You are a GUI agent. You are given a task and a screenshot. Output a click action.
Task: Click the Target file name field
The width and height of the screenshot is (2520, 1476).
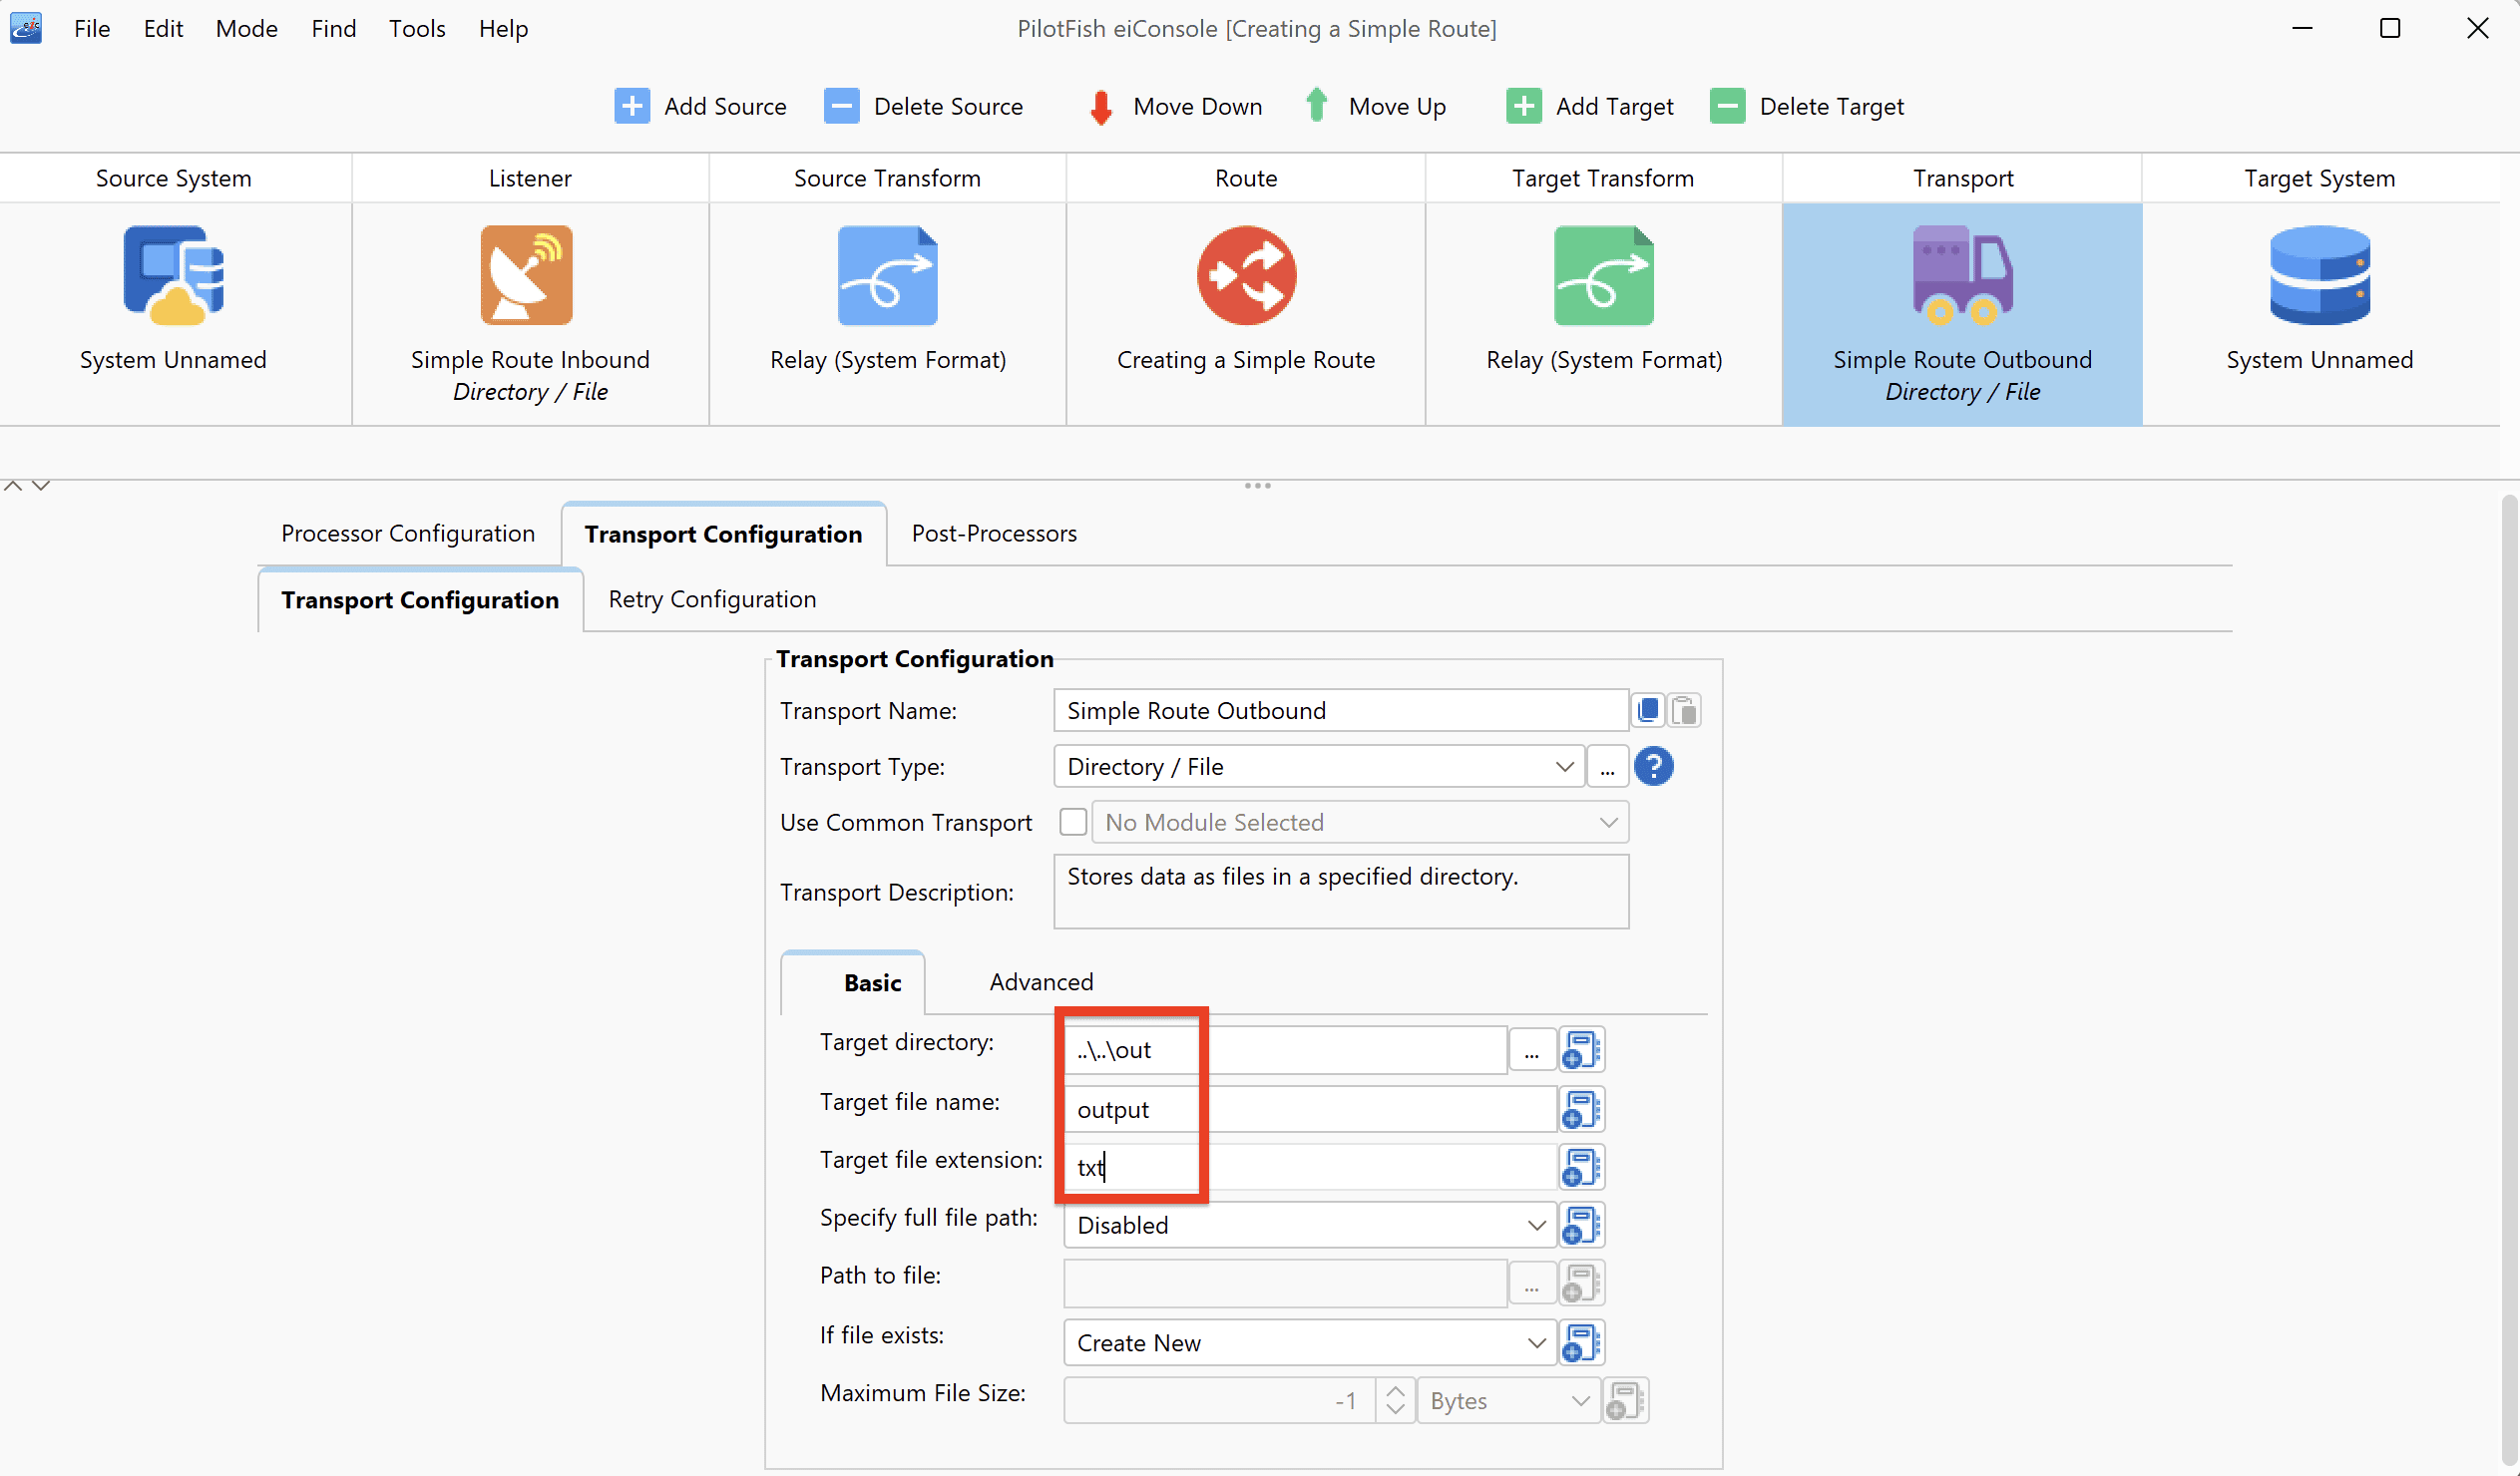1310,1110
